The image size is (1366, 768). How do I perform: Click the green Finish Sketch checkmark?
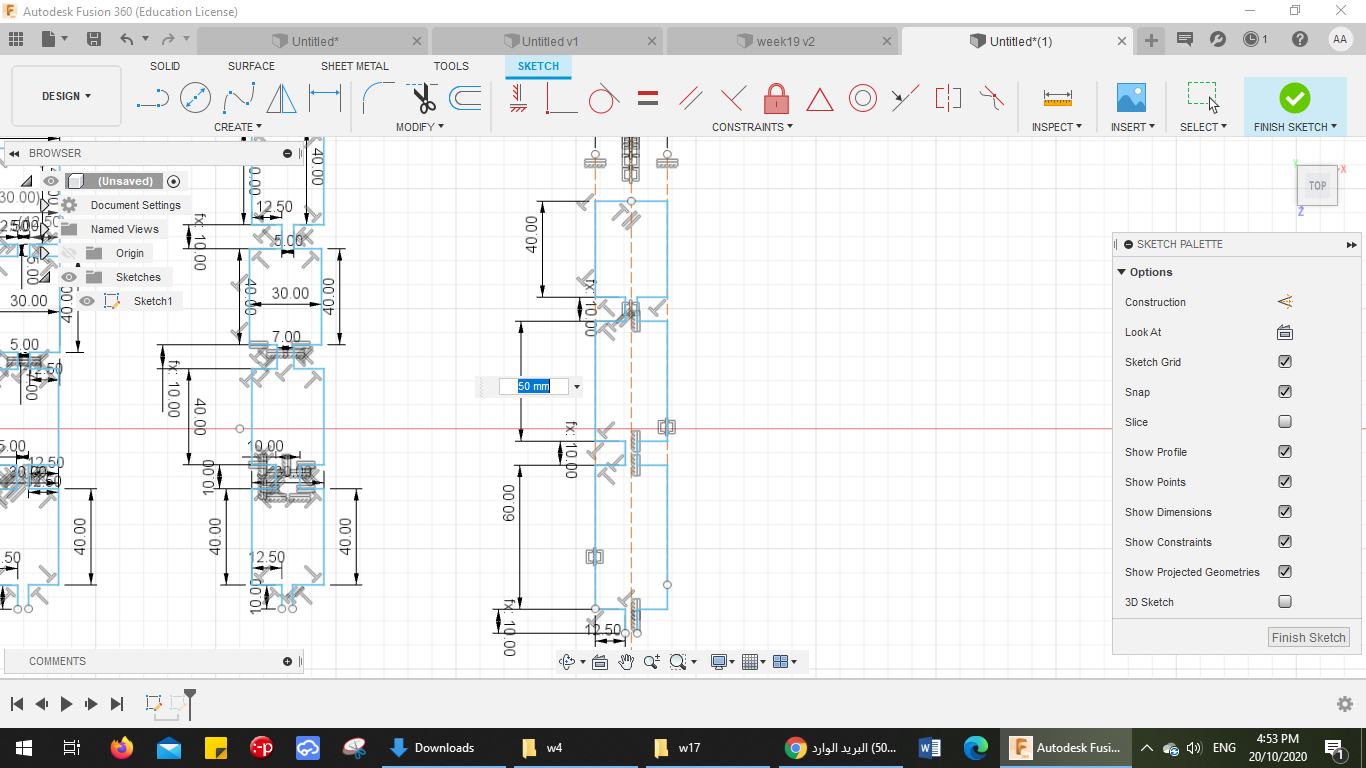click(1295, 98)
